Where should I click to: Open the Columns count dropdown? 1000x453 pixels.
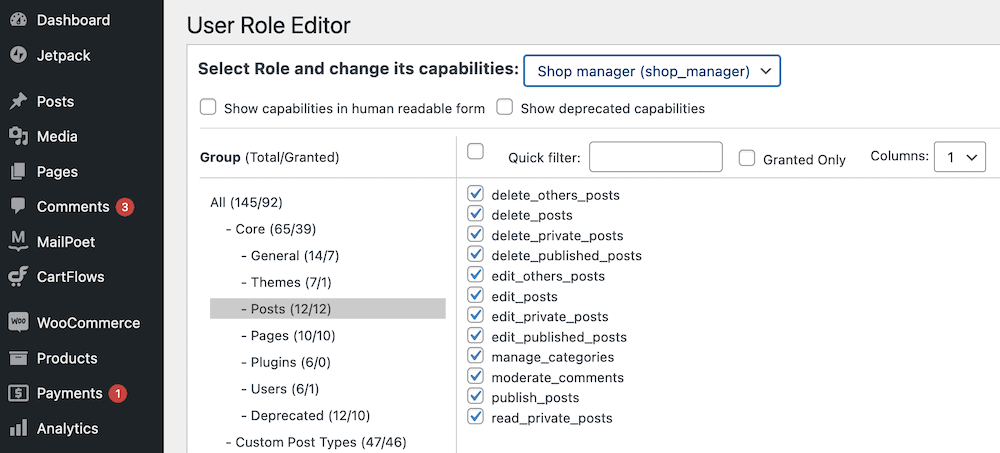[960, 157]
